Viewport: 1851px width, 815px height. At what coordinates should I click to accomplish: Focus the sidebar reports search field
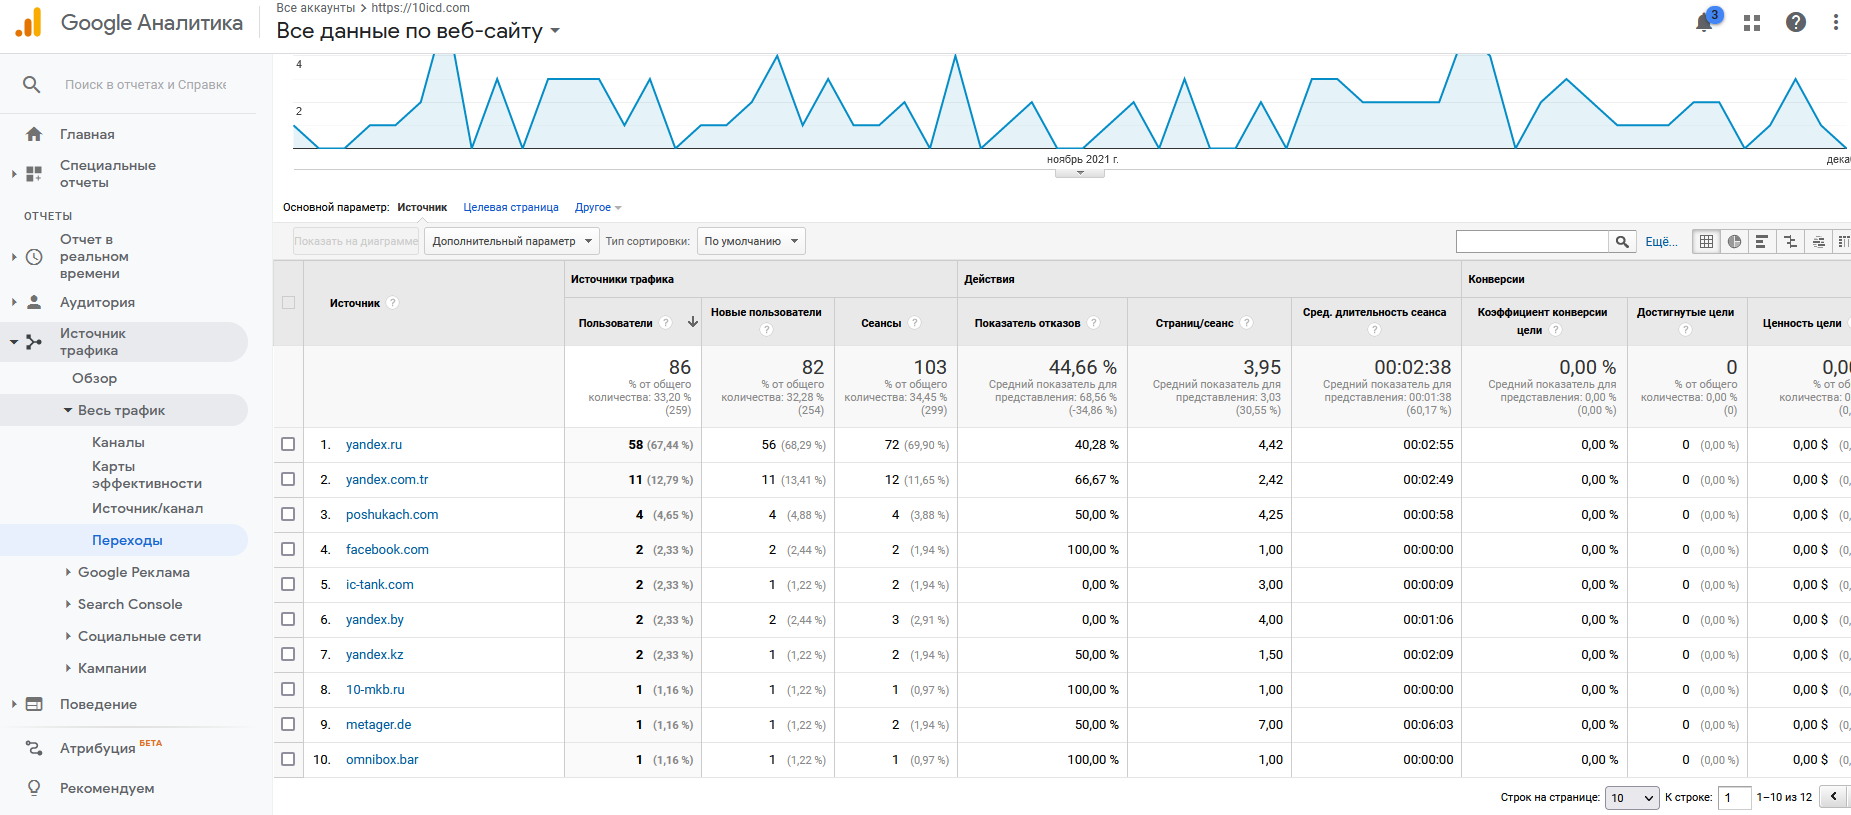coord(146,85)
